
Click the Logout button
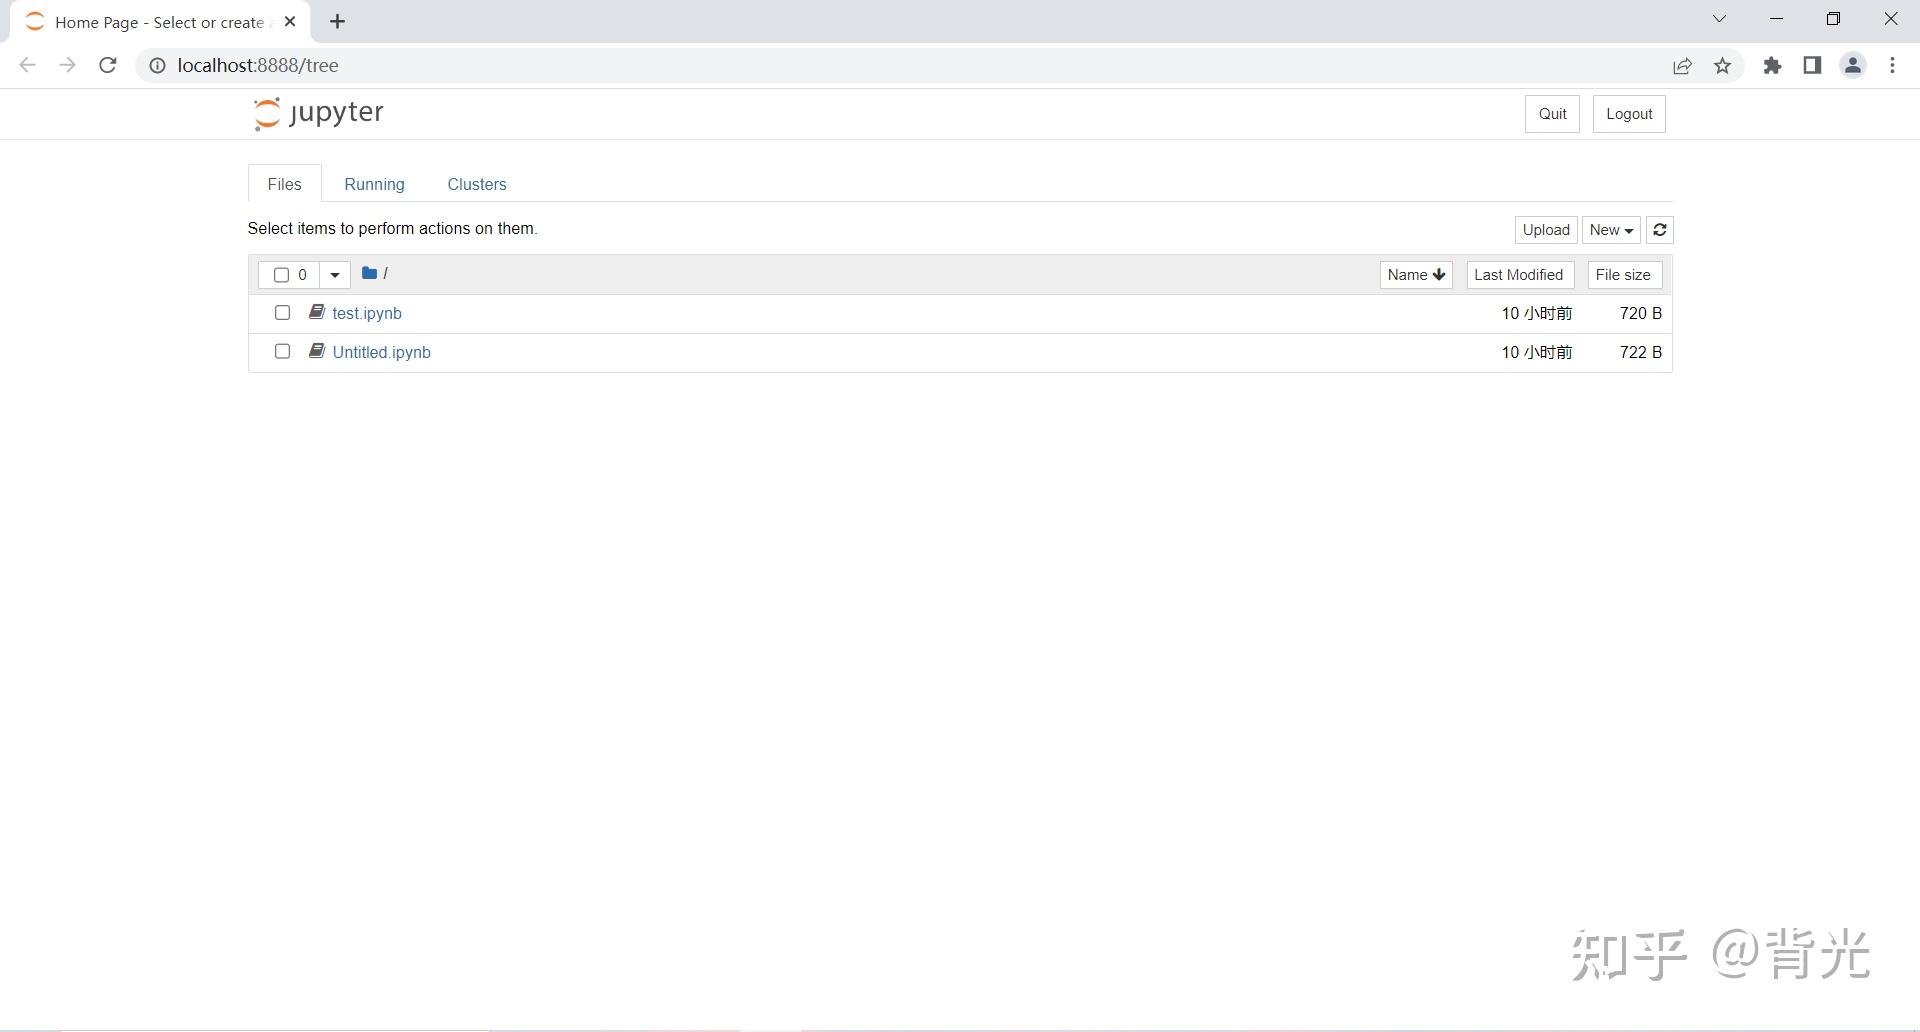[x=1628, y=113]
